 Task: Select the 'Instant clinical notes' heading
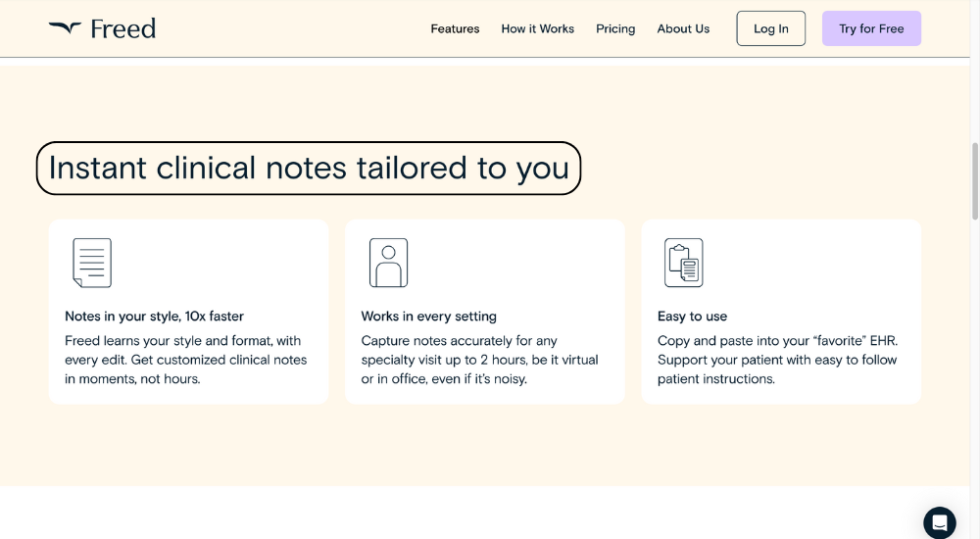click(308, 168)
